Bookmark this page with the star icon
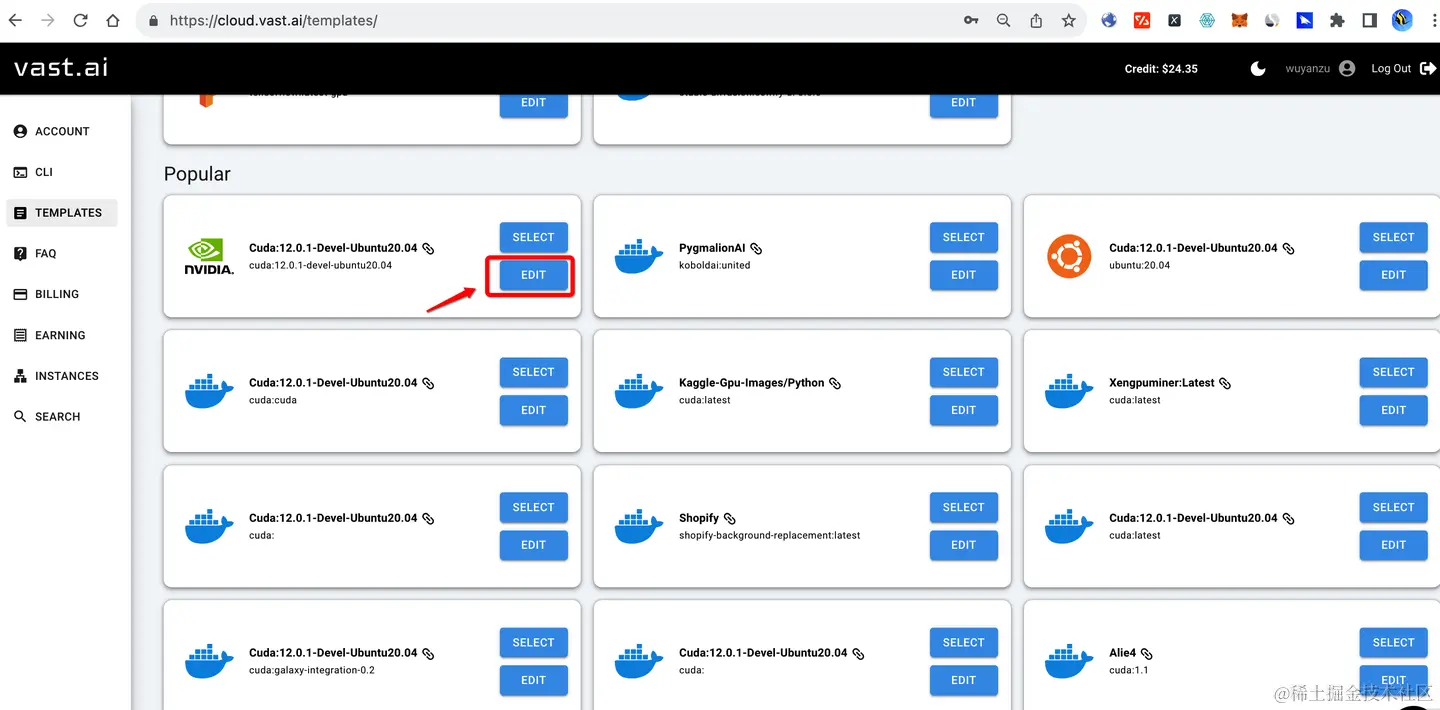The height and width of the screenshot is (710, 1440). coord(1068,20)
